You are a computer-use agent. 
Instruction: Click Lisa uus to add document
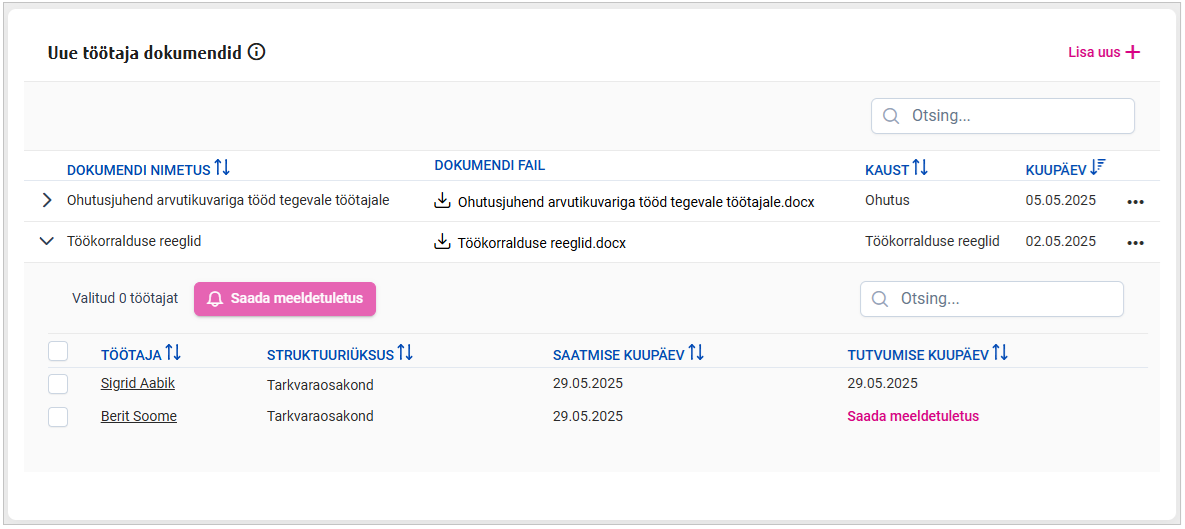pyautogui.click(x=1104, y=53)
